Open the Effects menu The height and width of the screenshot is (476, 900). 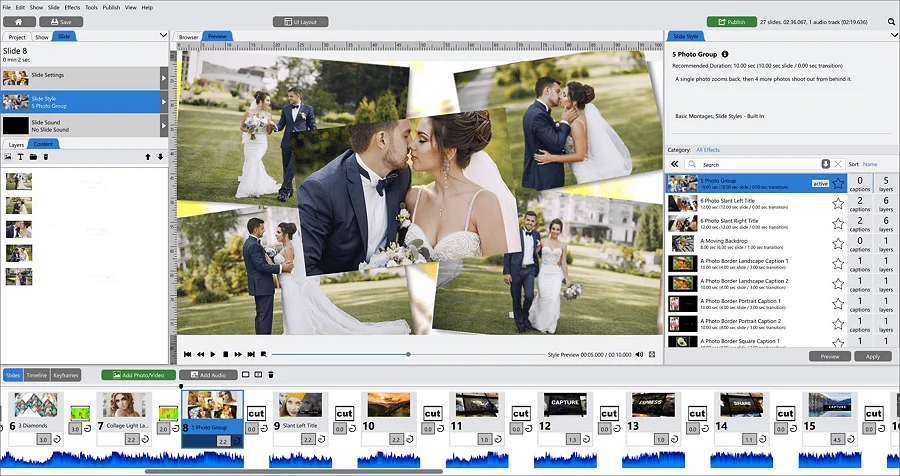72,7
